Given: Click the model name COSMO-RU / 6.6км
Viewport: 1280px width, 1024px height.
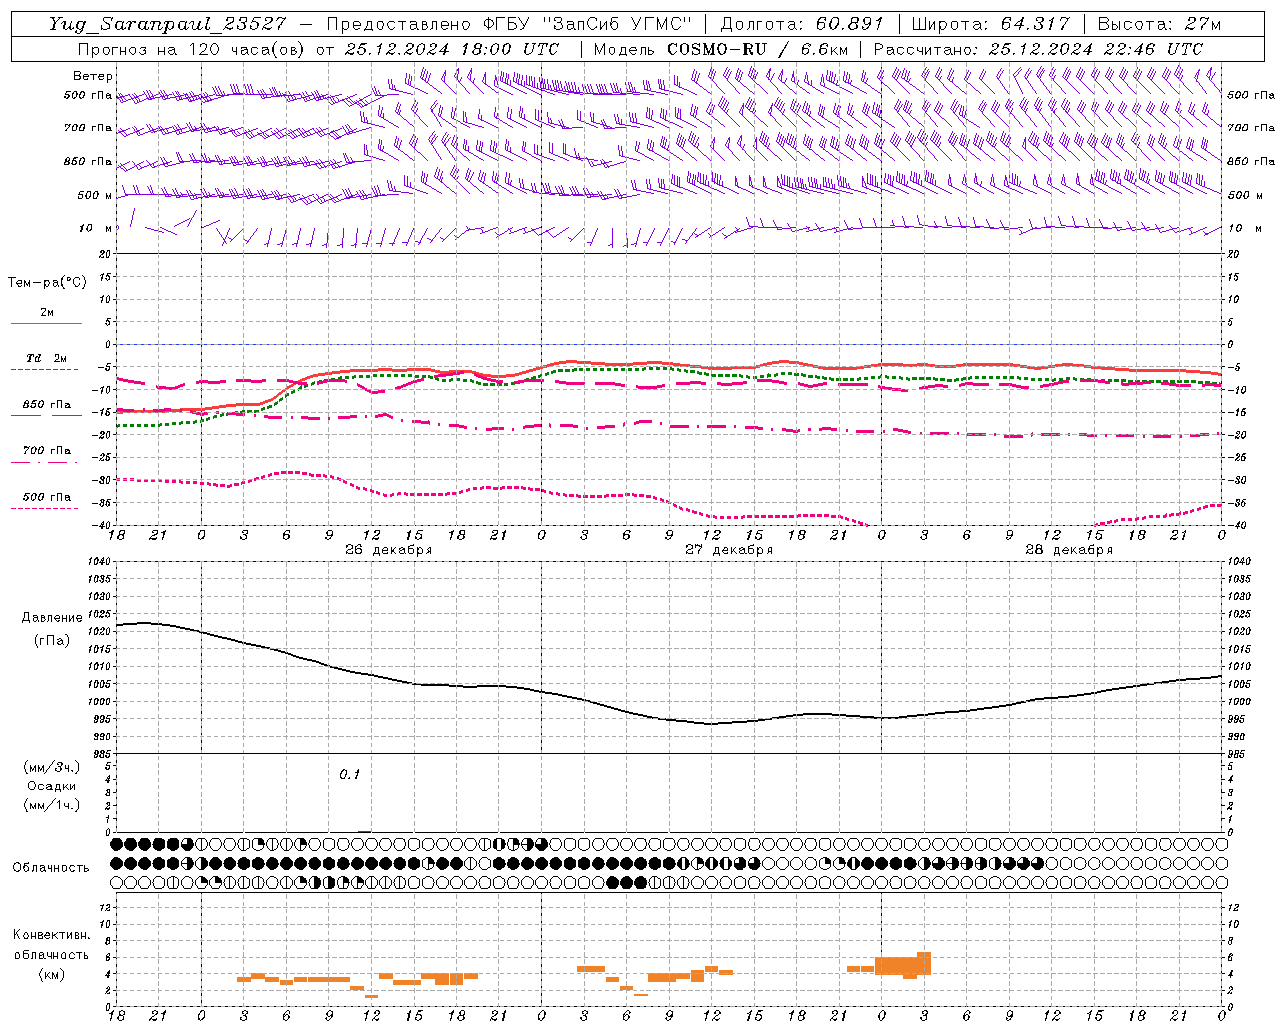Looking at the screenshot, I should 758,49.
